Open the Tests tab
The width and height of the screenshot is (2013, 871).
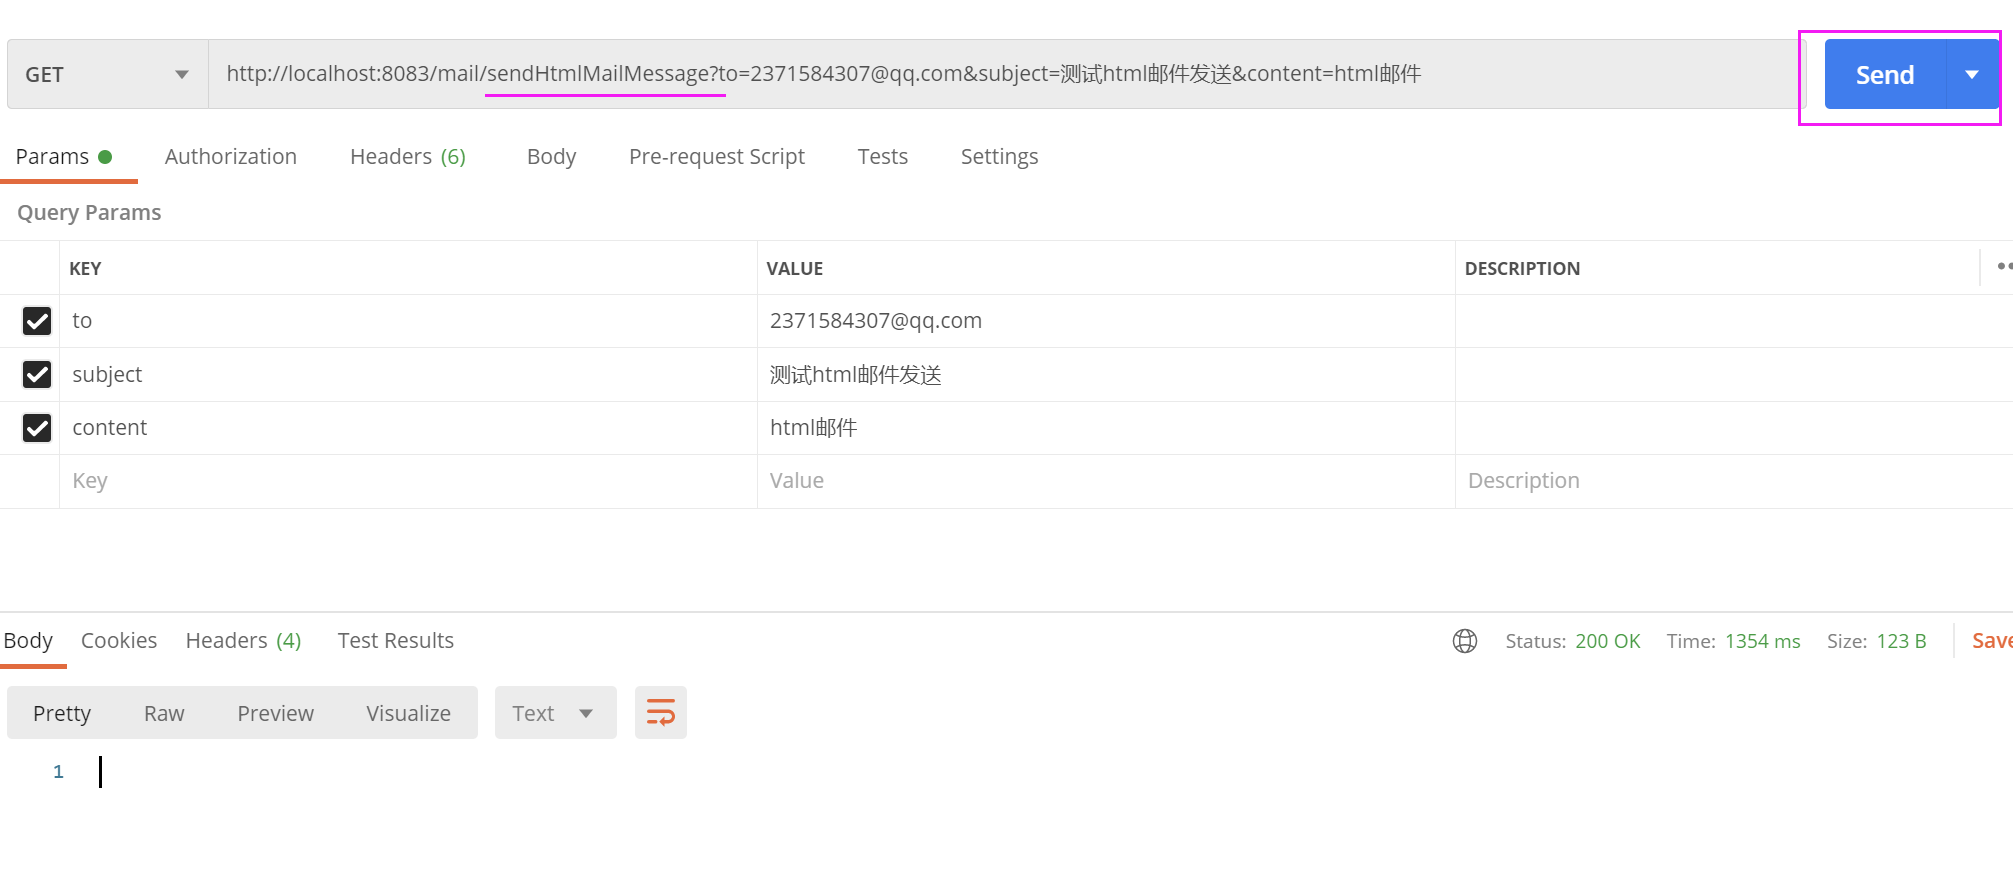(x=883, y=157)
